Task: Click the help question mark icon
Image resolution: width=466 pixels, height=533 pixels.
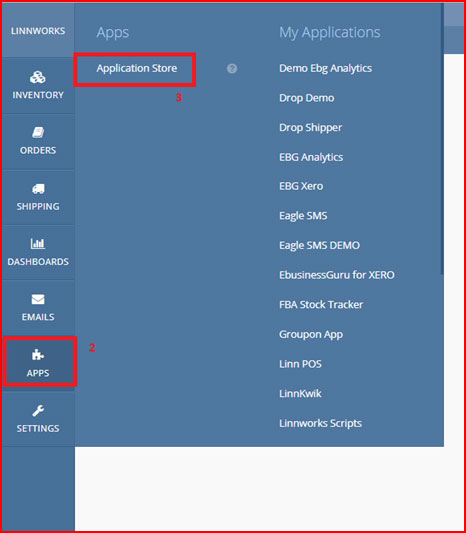Action: 232,69
